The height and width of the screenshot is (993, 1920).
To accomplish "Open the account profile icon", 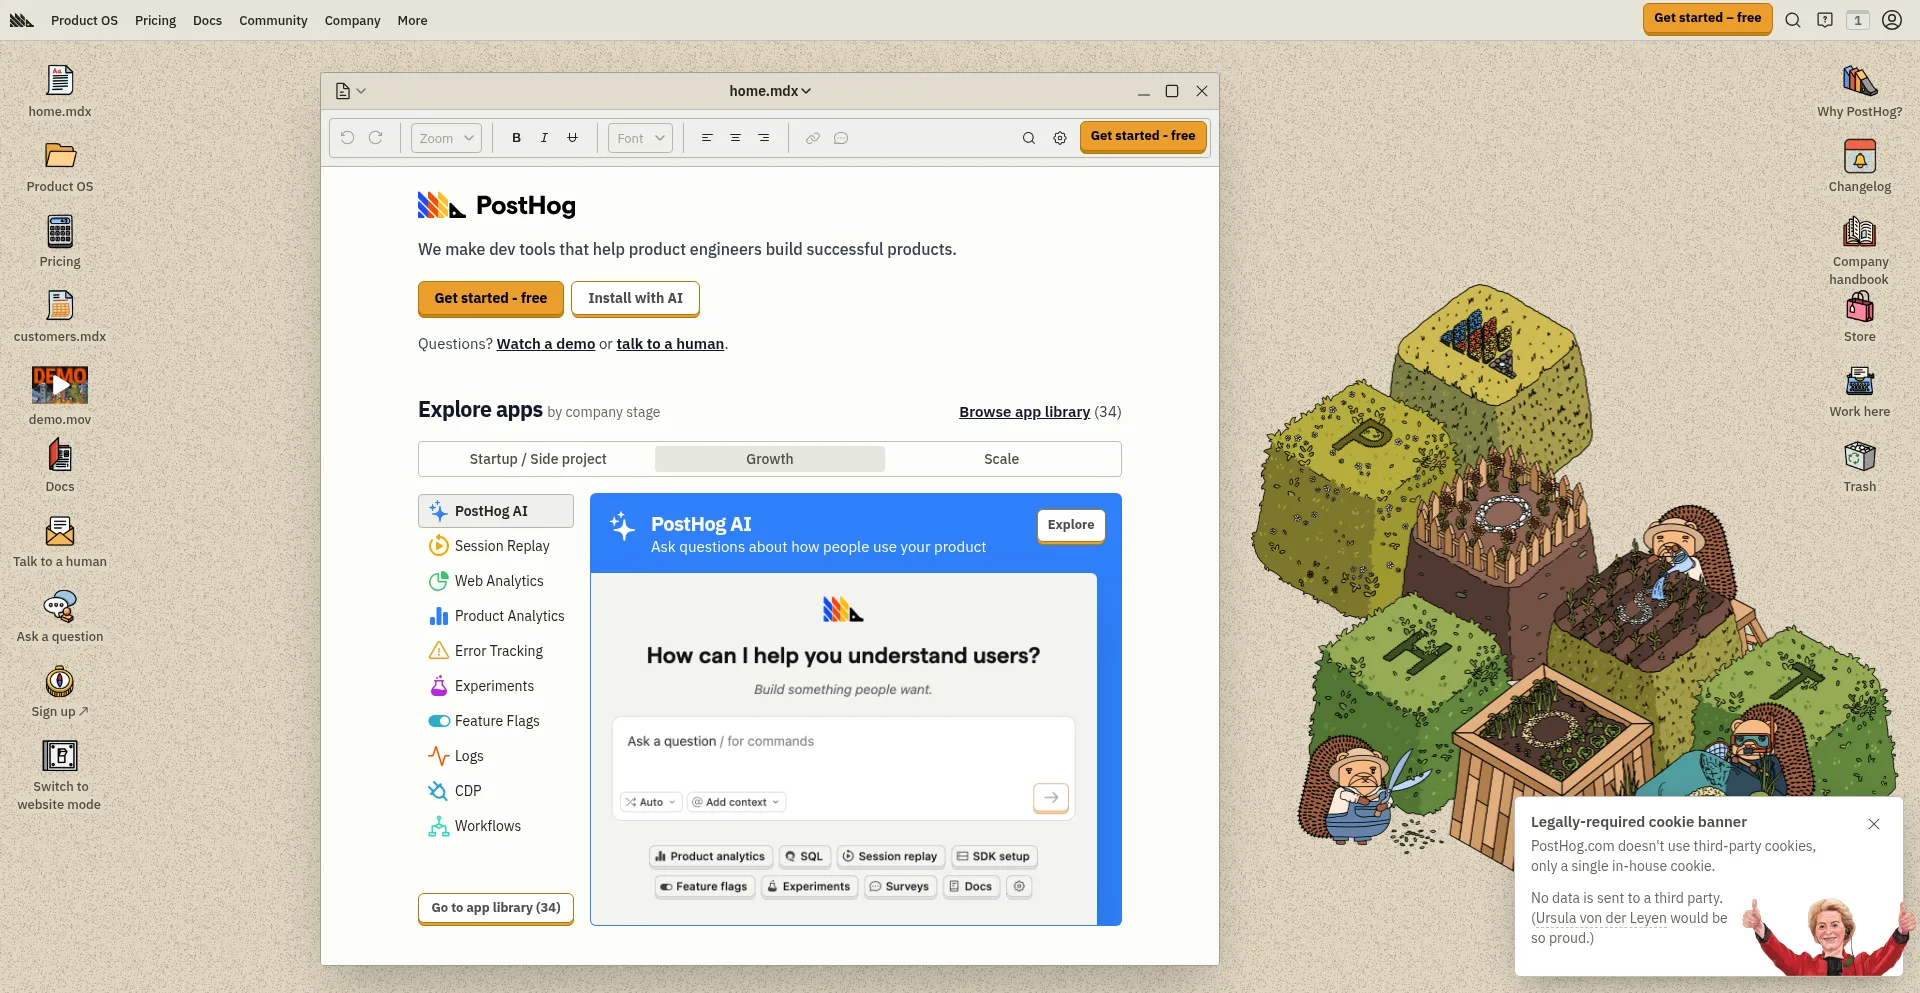I will coord(1892,20).
